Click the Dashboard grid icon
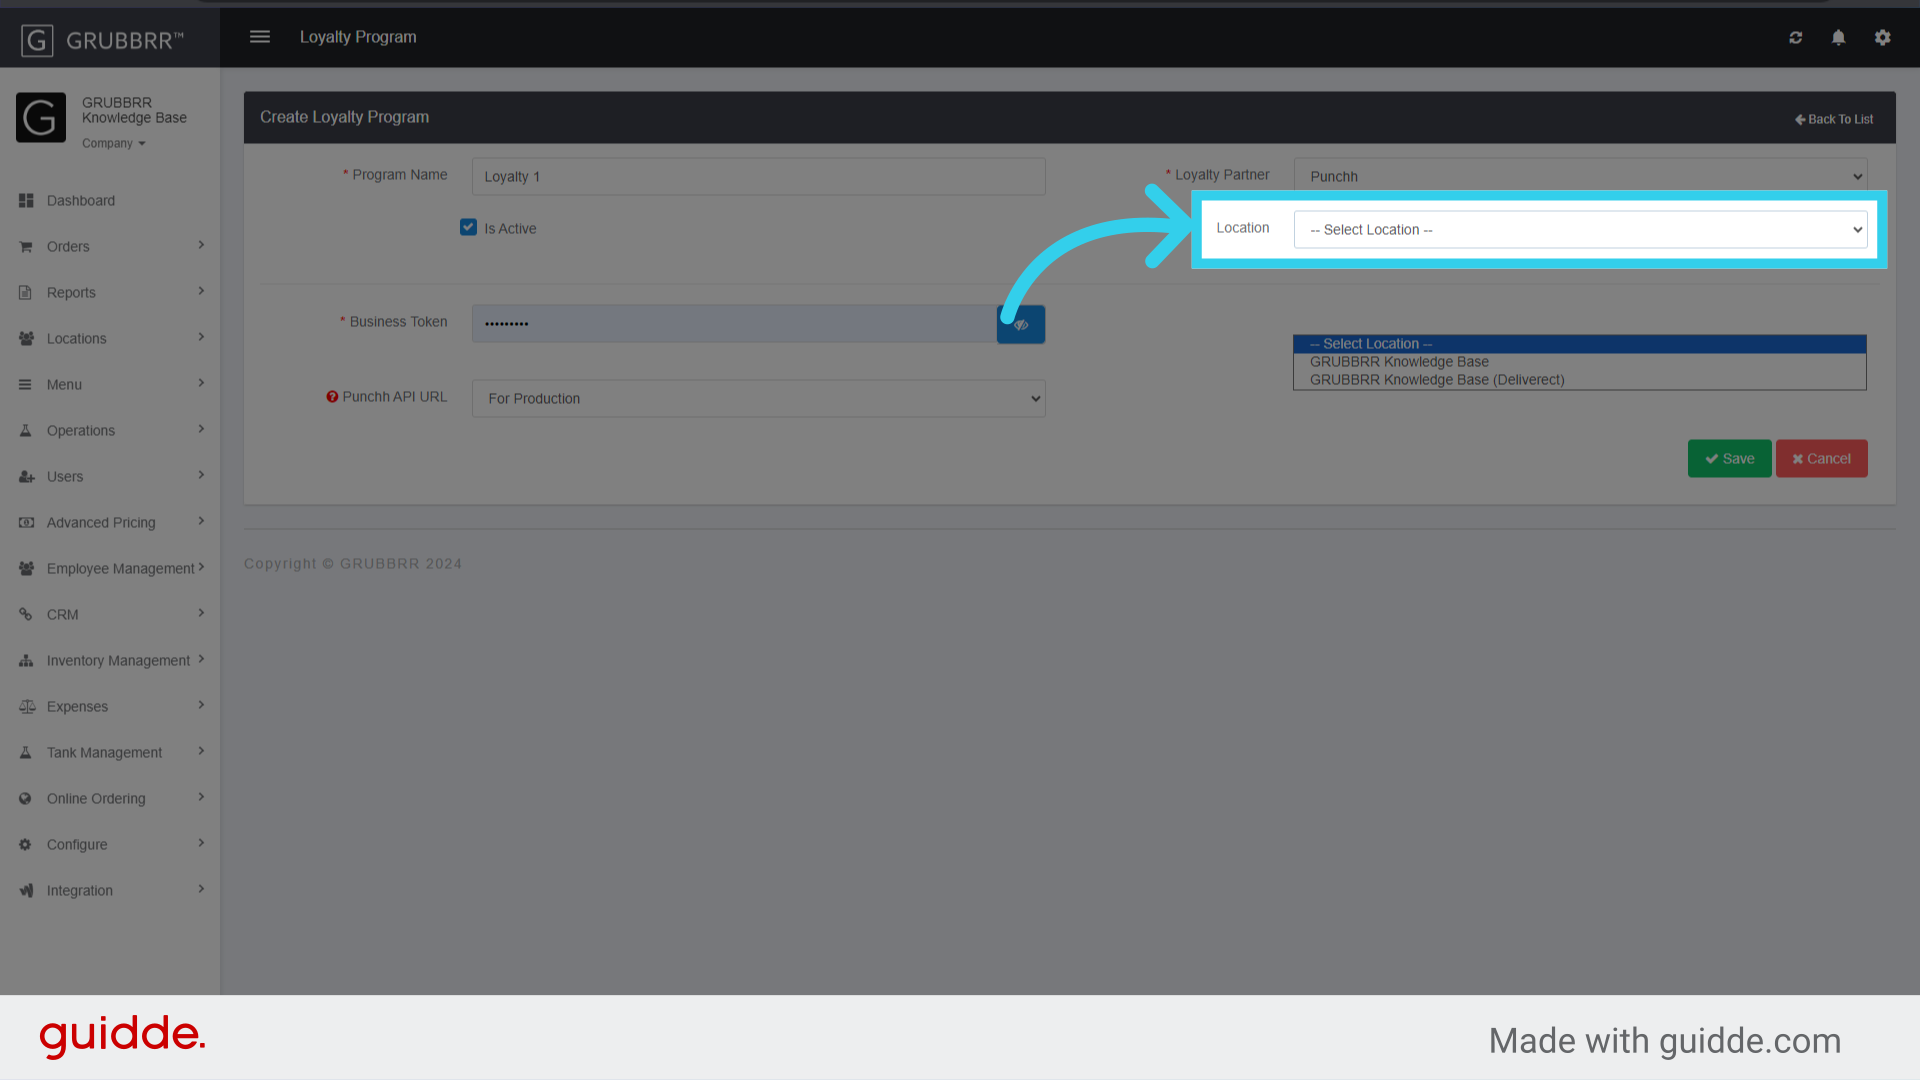 pos(26,201)
